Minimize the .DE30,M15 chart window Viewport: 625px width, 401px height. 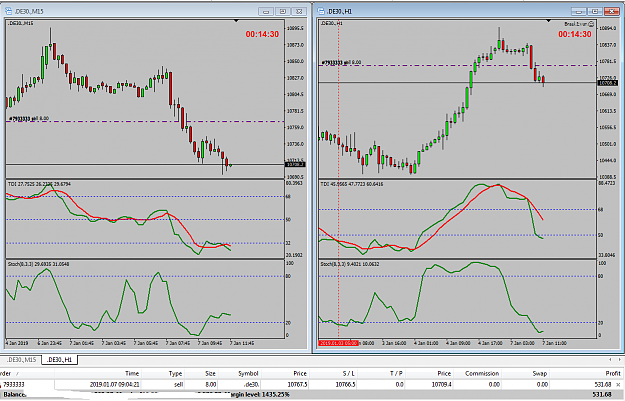click(x=266, y=12)
